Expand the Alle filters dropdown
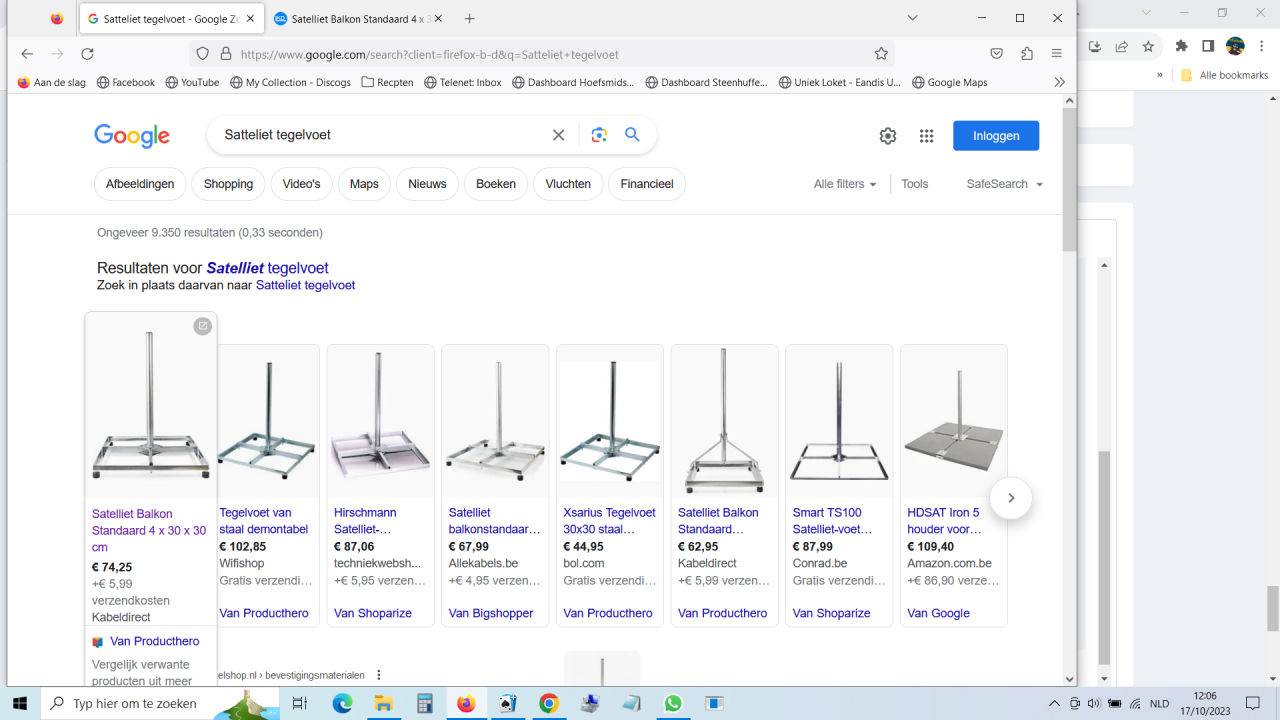The width and height of the screenshot is (1280, 720). 845,184
